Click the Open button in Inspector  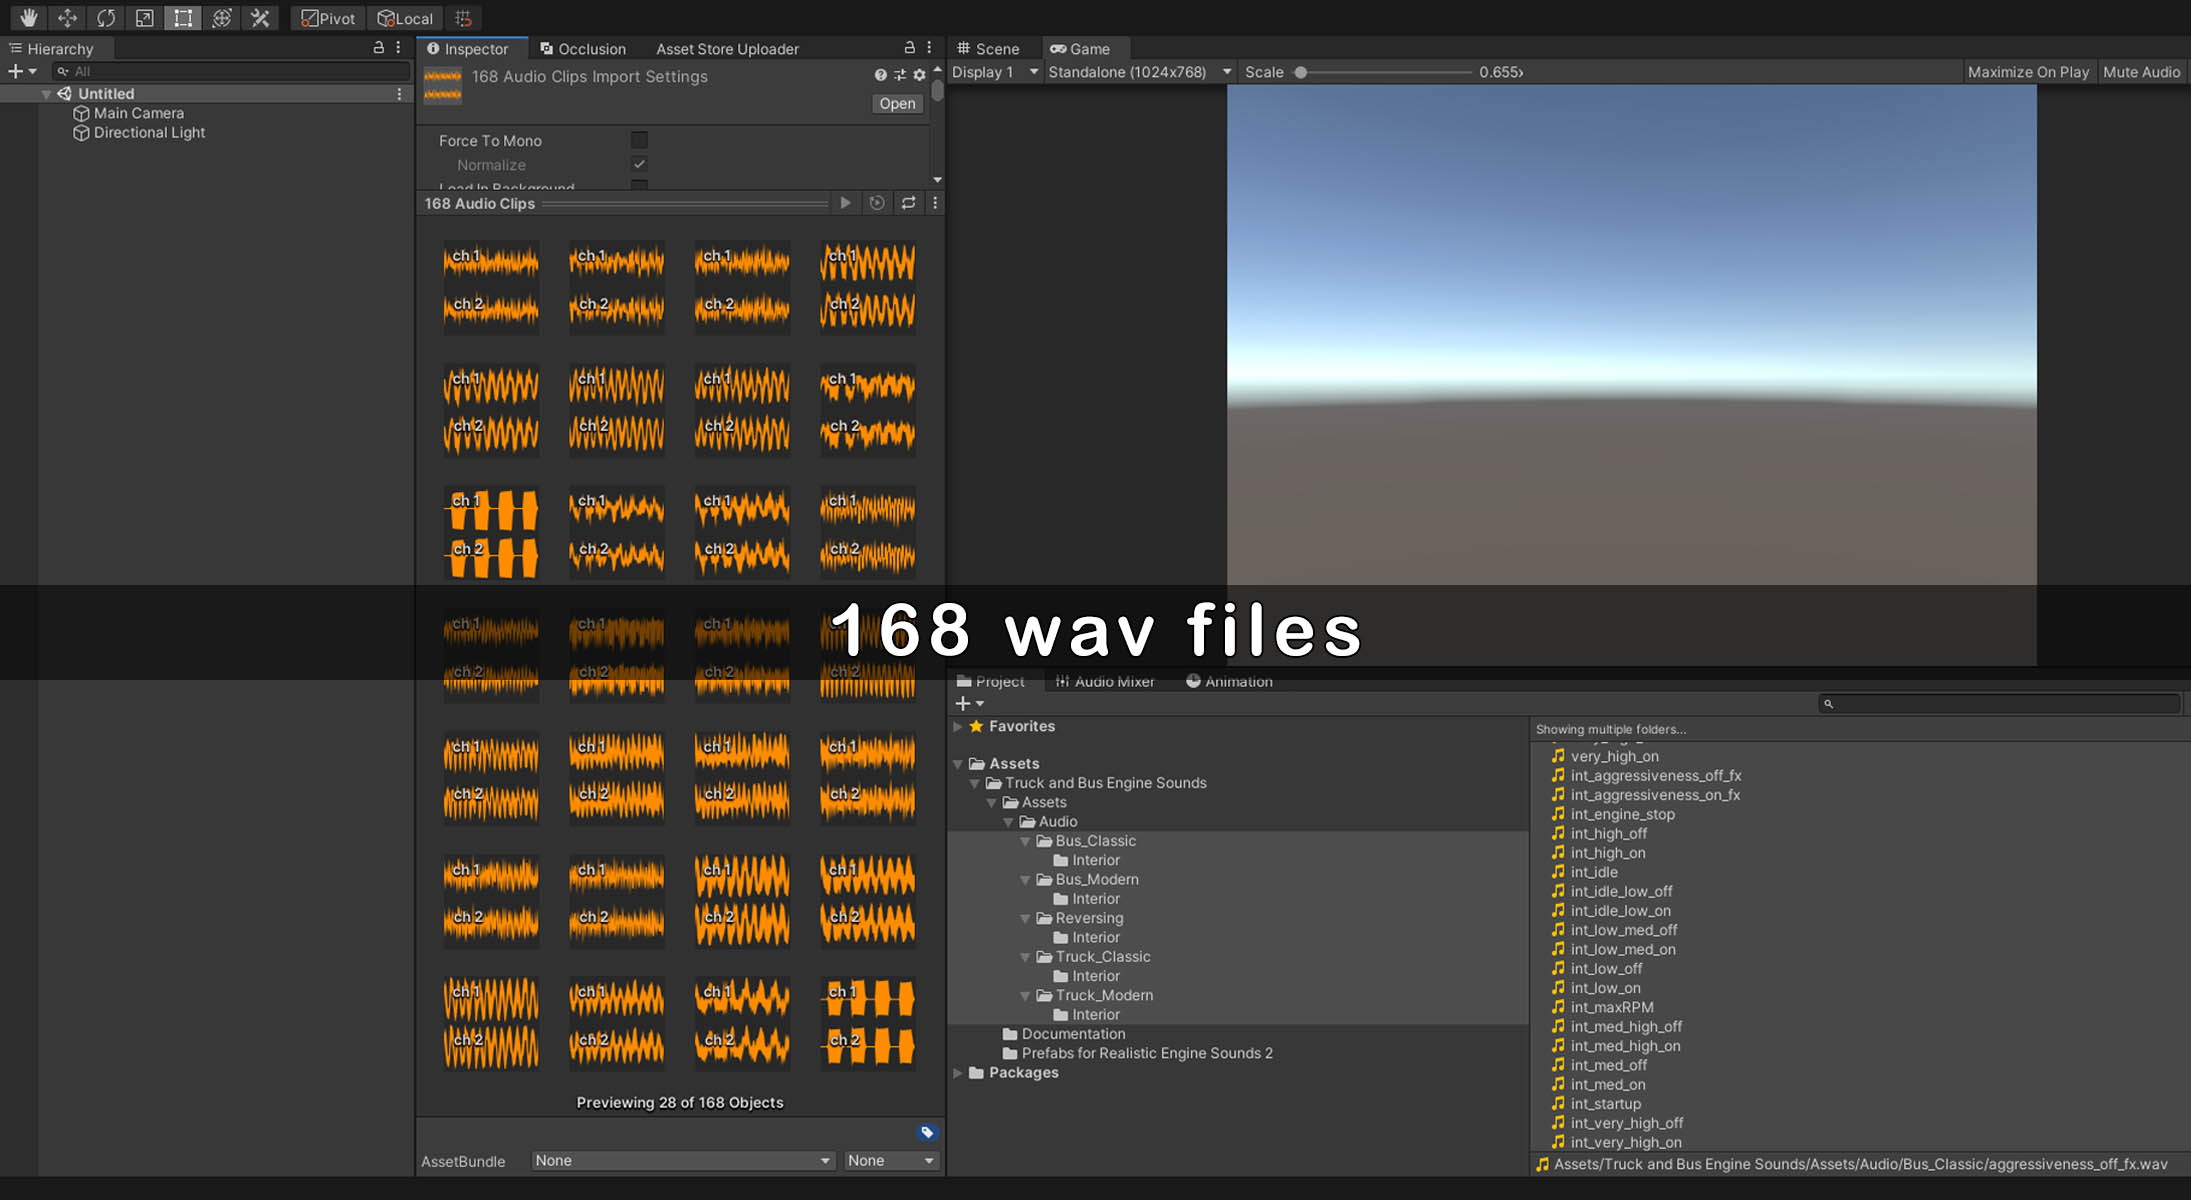[896, 103]
